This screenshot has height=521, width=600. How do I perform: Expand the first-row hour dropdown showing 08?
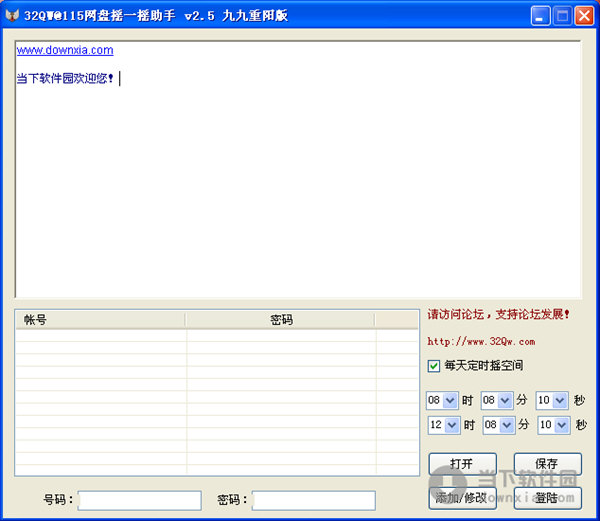pos(450,401)
